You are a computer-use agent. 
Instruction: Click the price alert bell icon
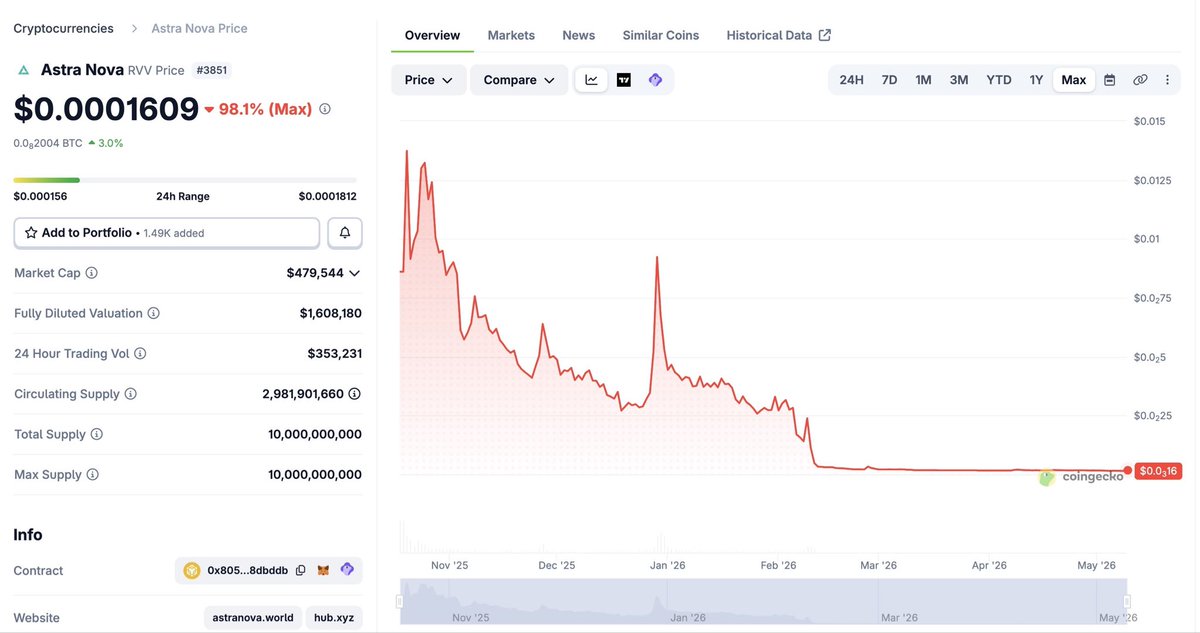[345, 233]
